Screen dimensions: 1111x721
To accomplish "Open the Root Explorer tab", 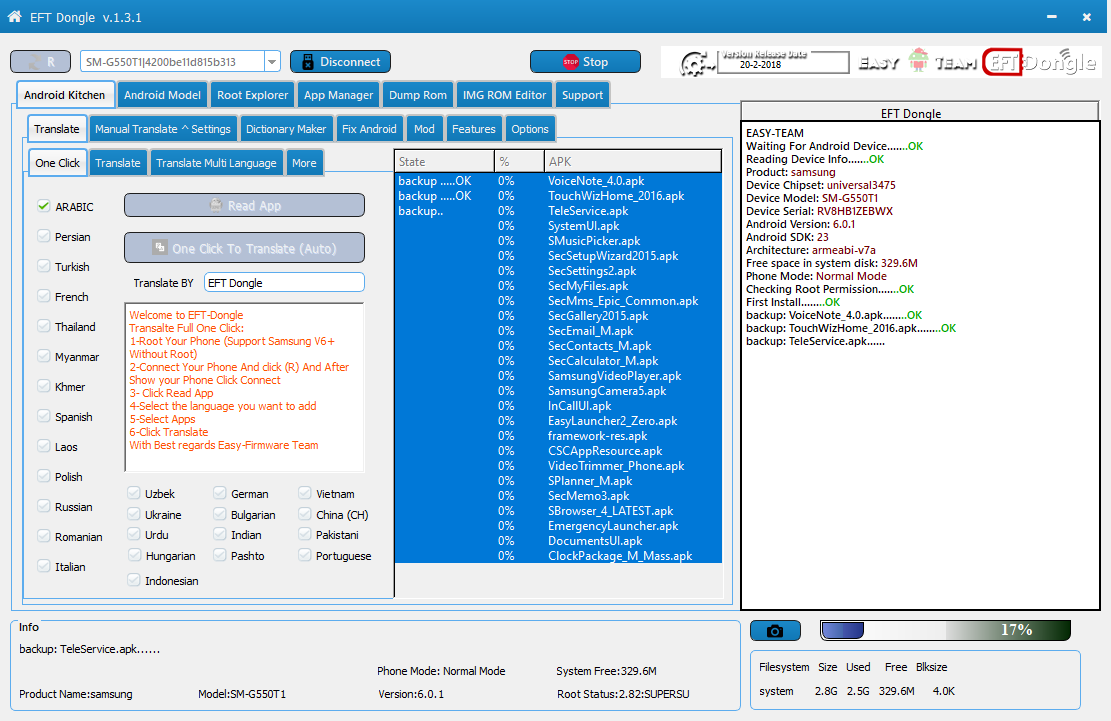I will click(252, 95).
